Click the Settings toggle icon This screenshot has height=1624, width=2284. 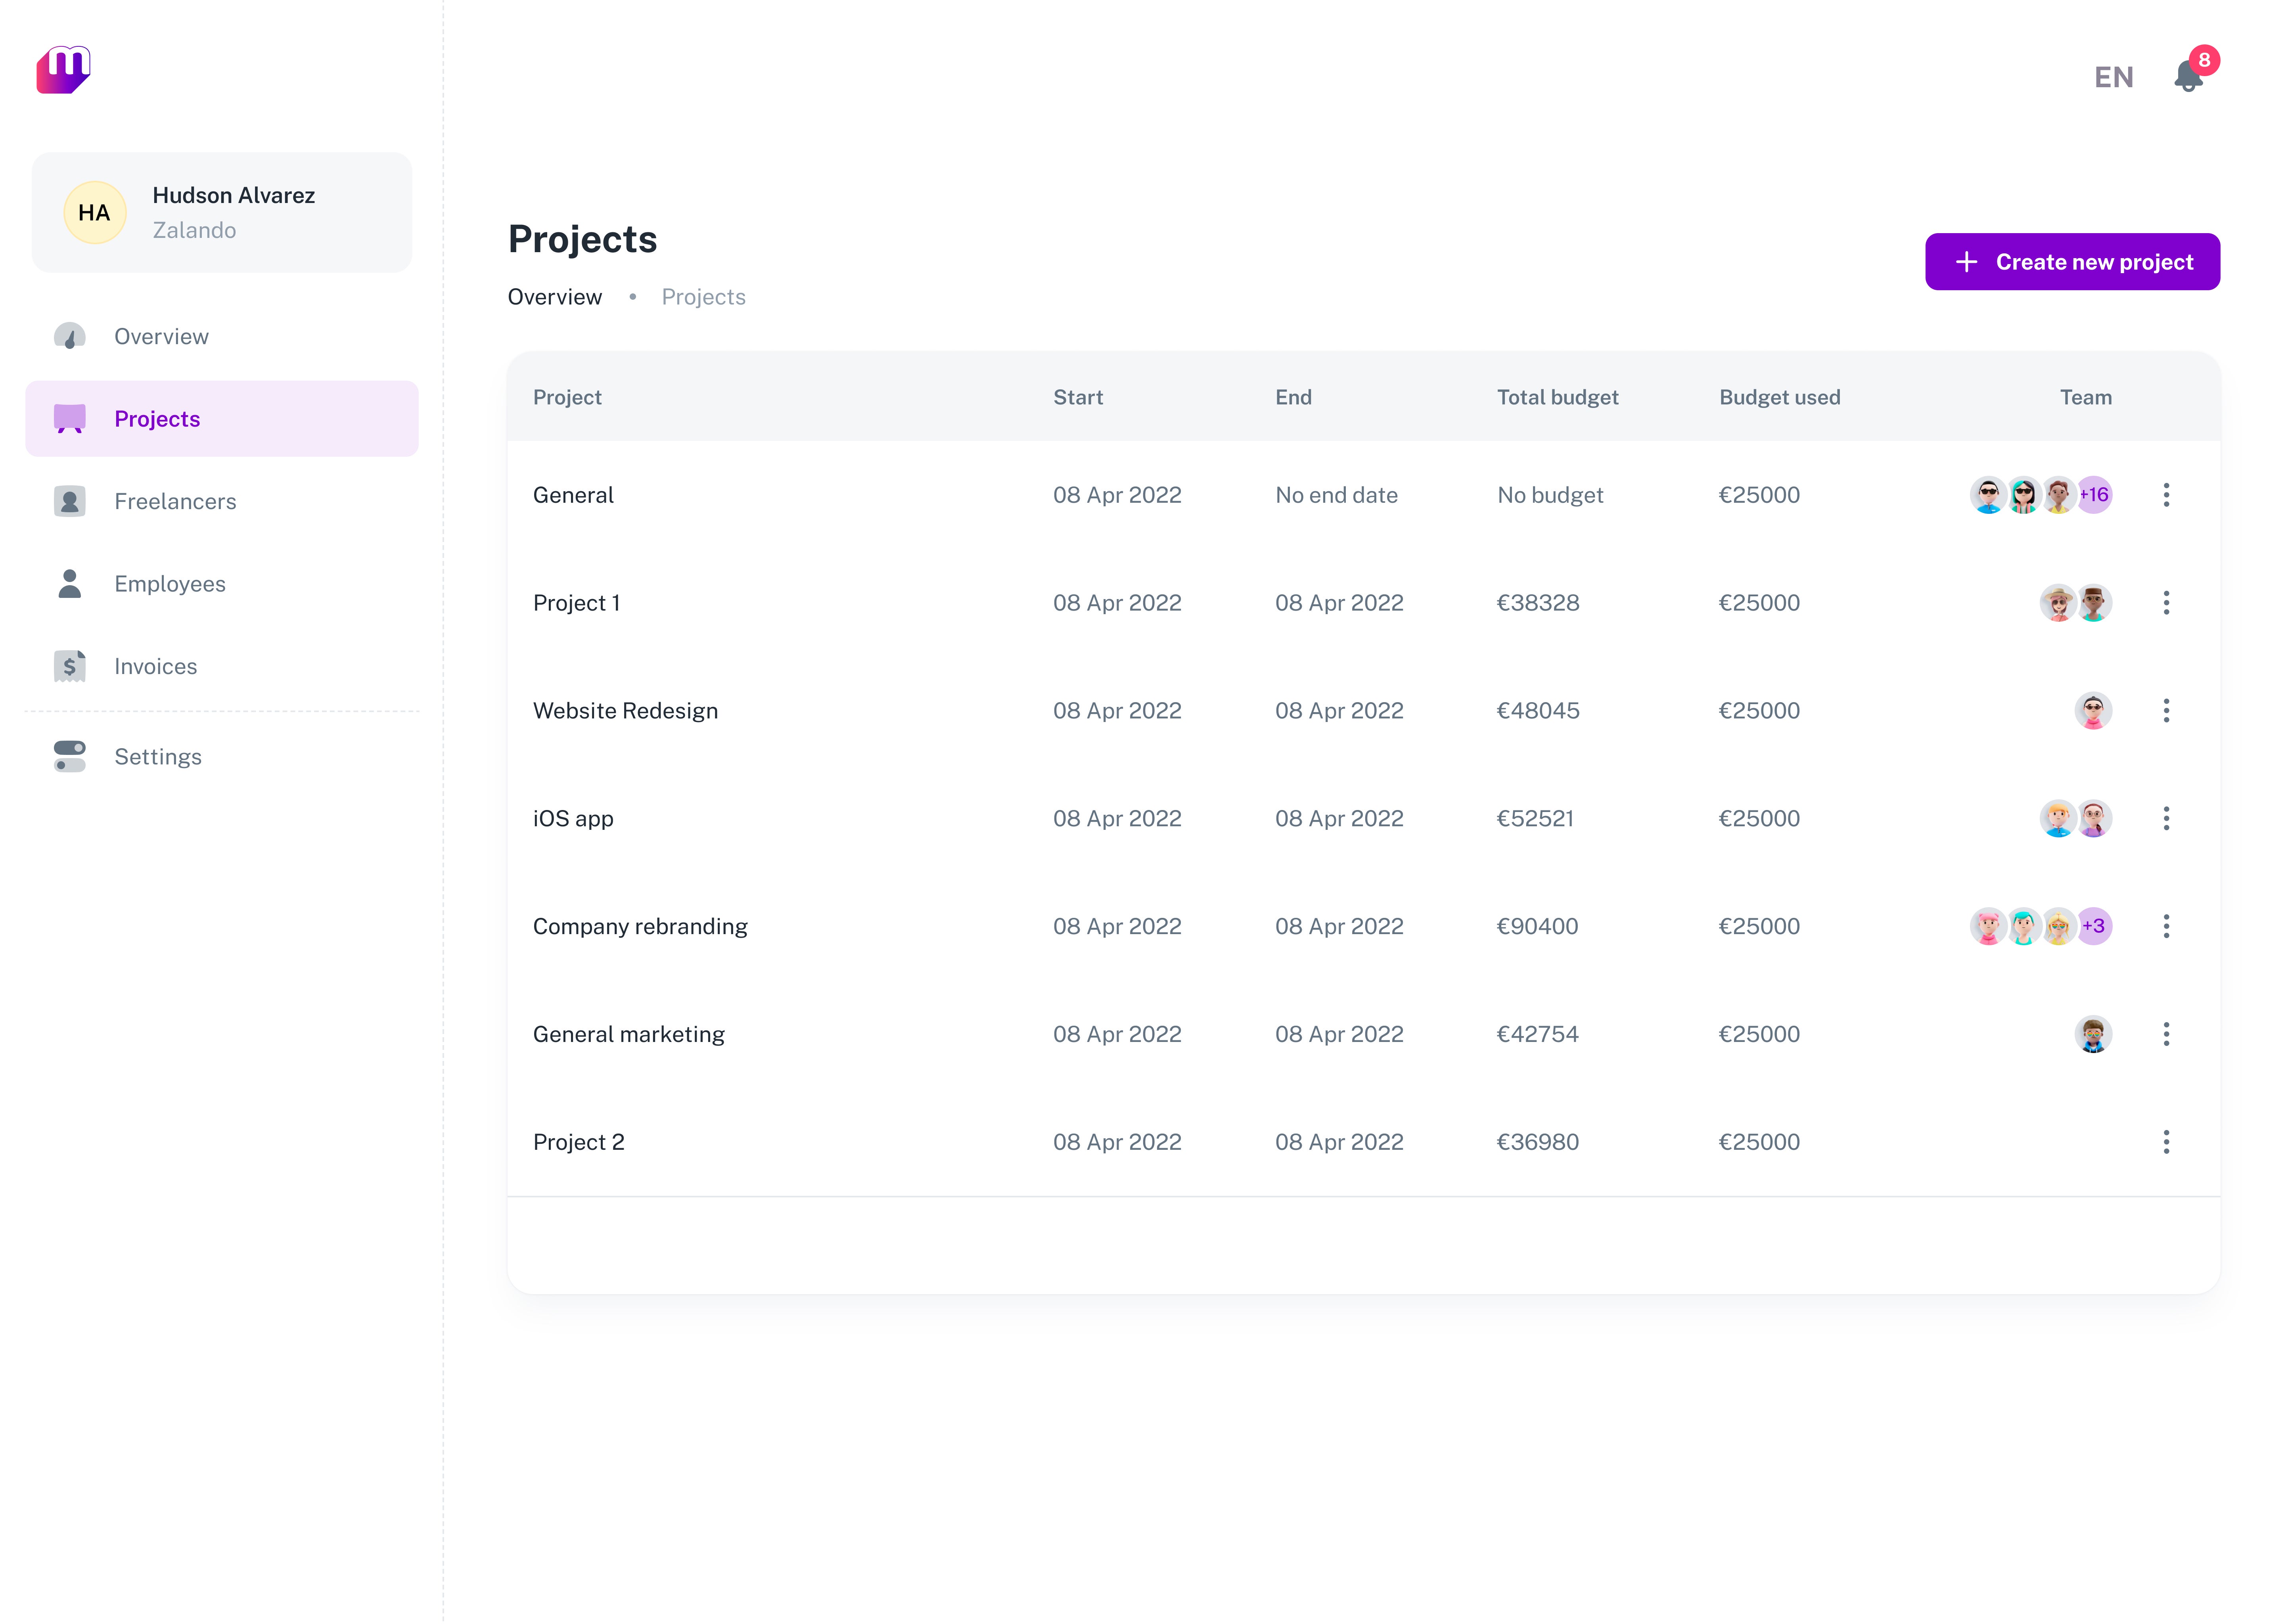tap(69, 756)
